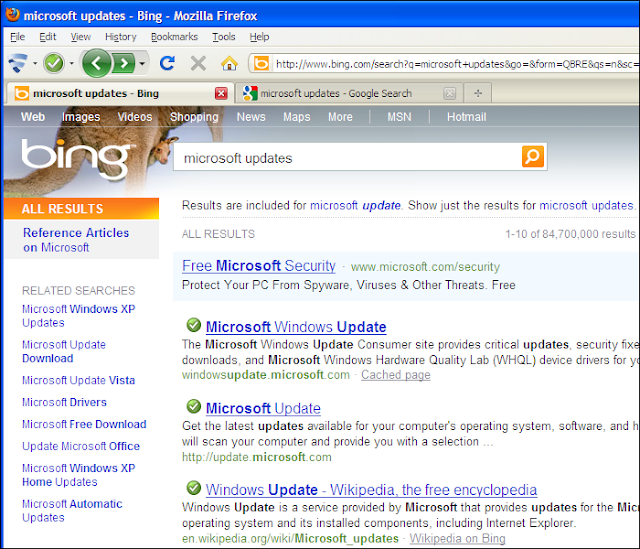Click green checkmark beside Microsoft Windows Update
The image size is (640, 549).
(x=193, y=325)
